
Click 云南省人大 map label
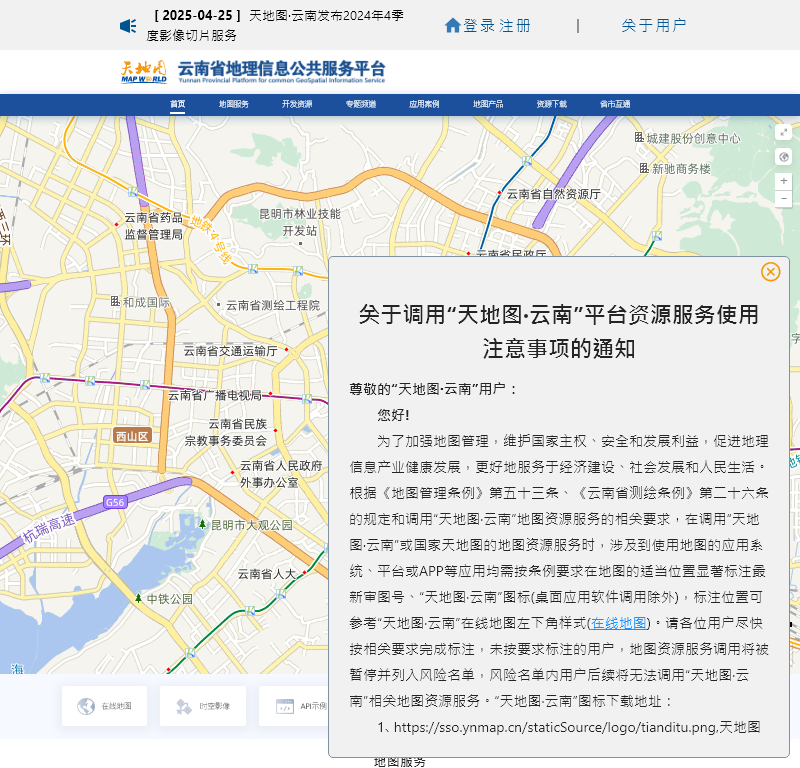point(267,574)
